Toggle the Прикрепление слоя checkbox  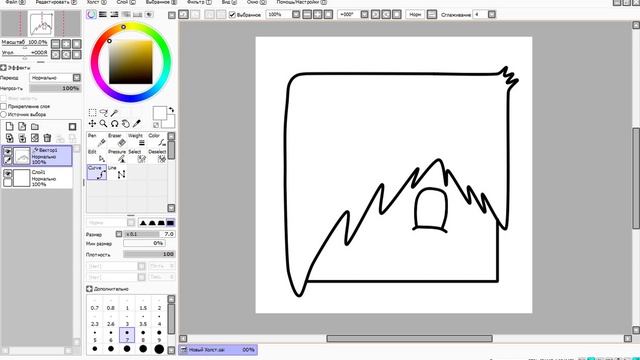[x=4, y=106]
